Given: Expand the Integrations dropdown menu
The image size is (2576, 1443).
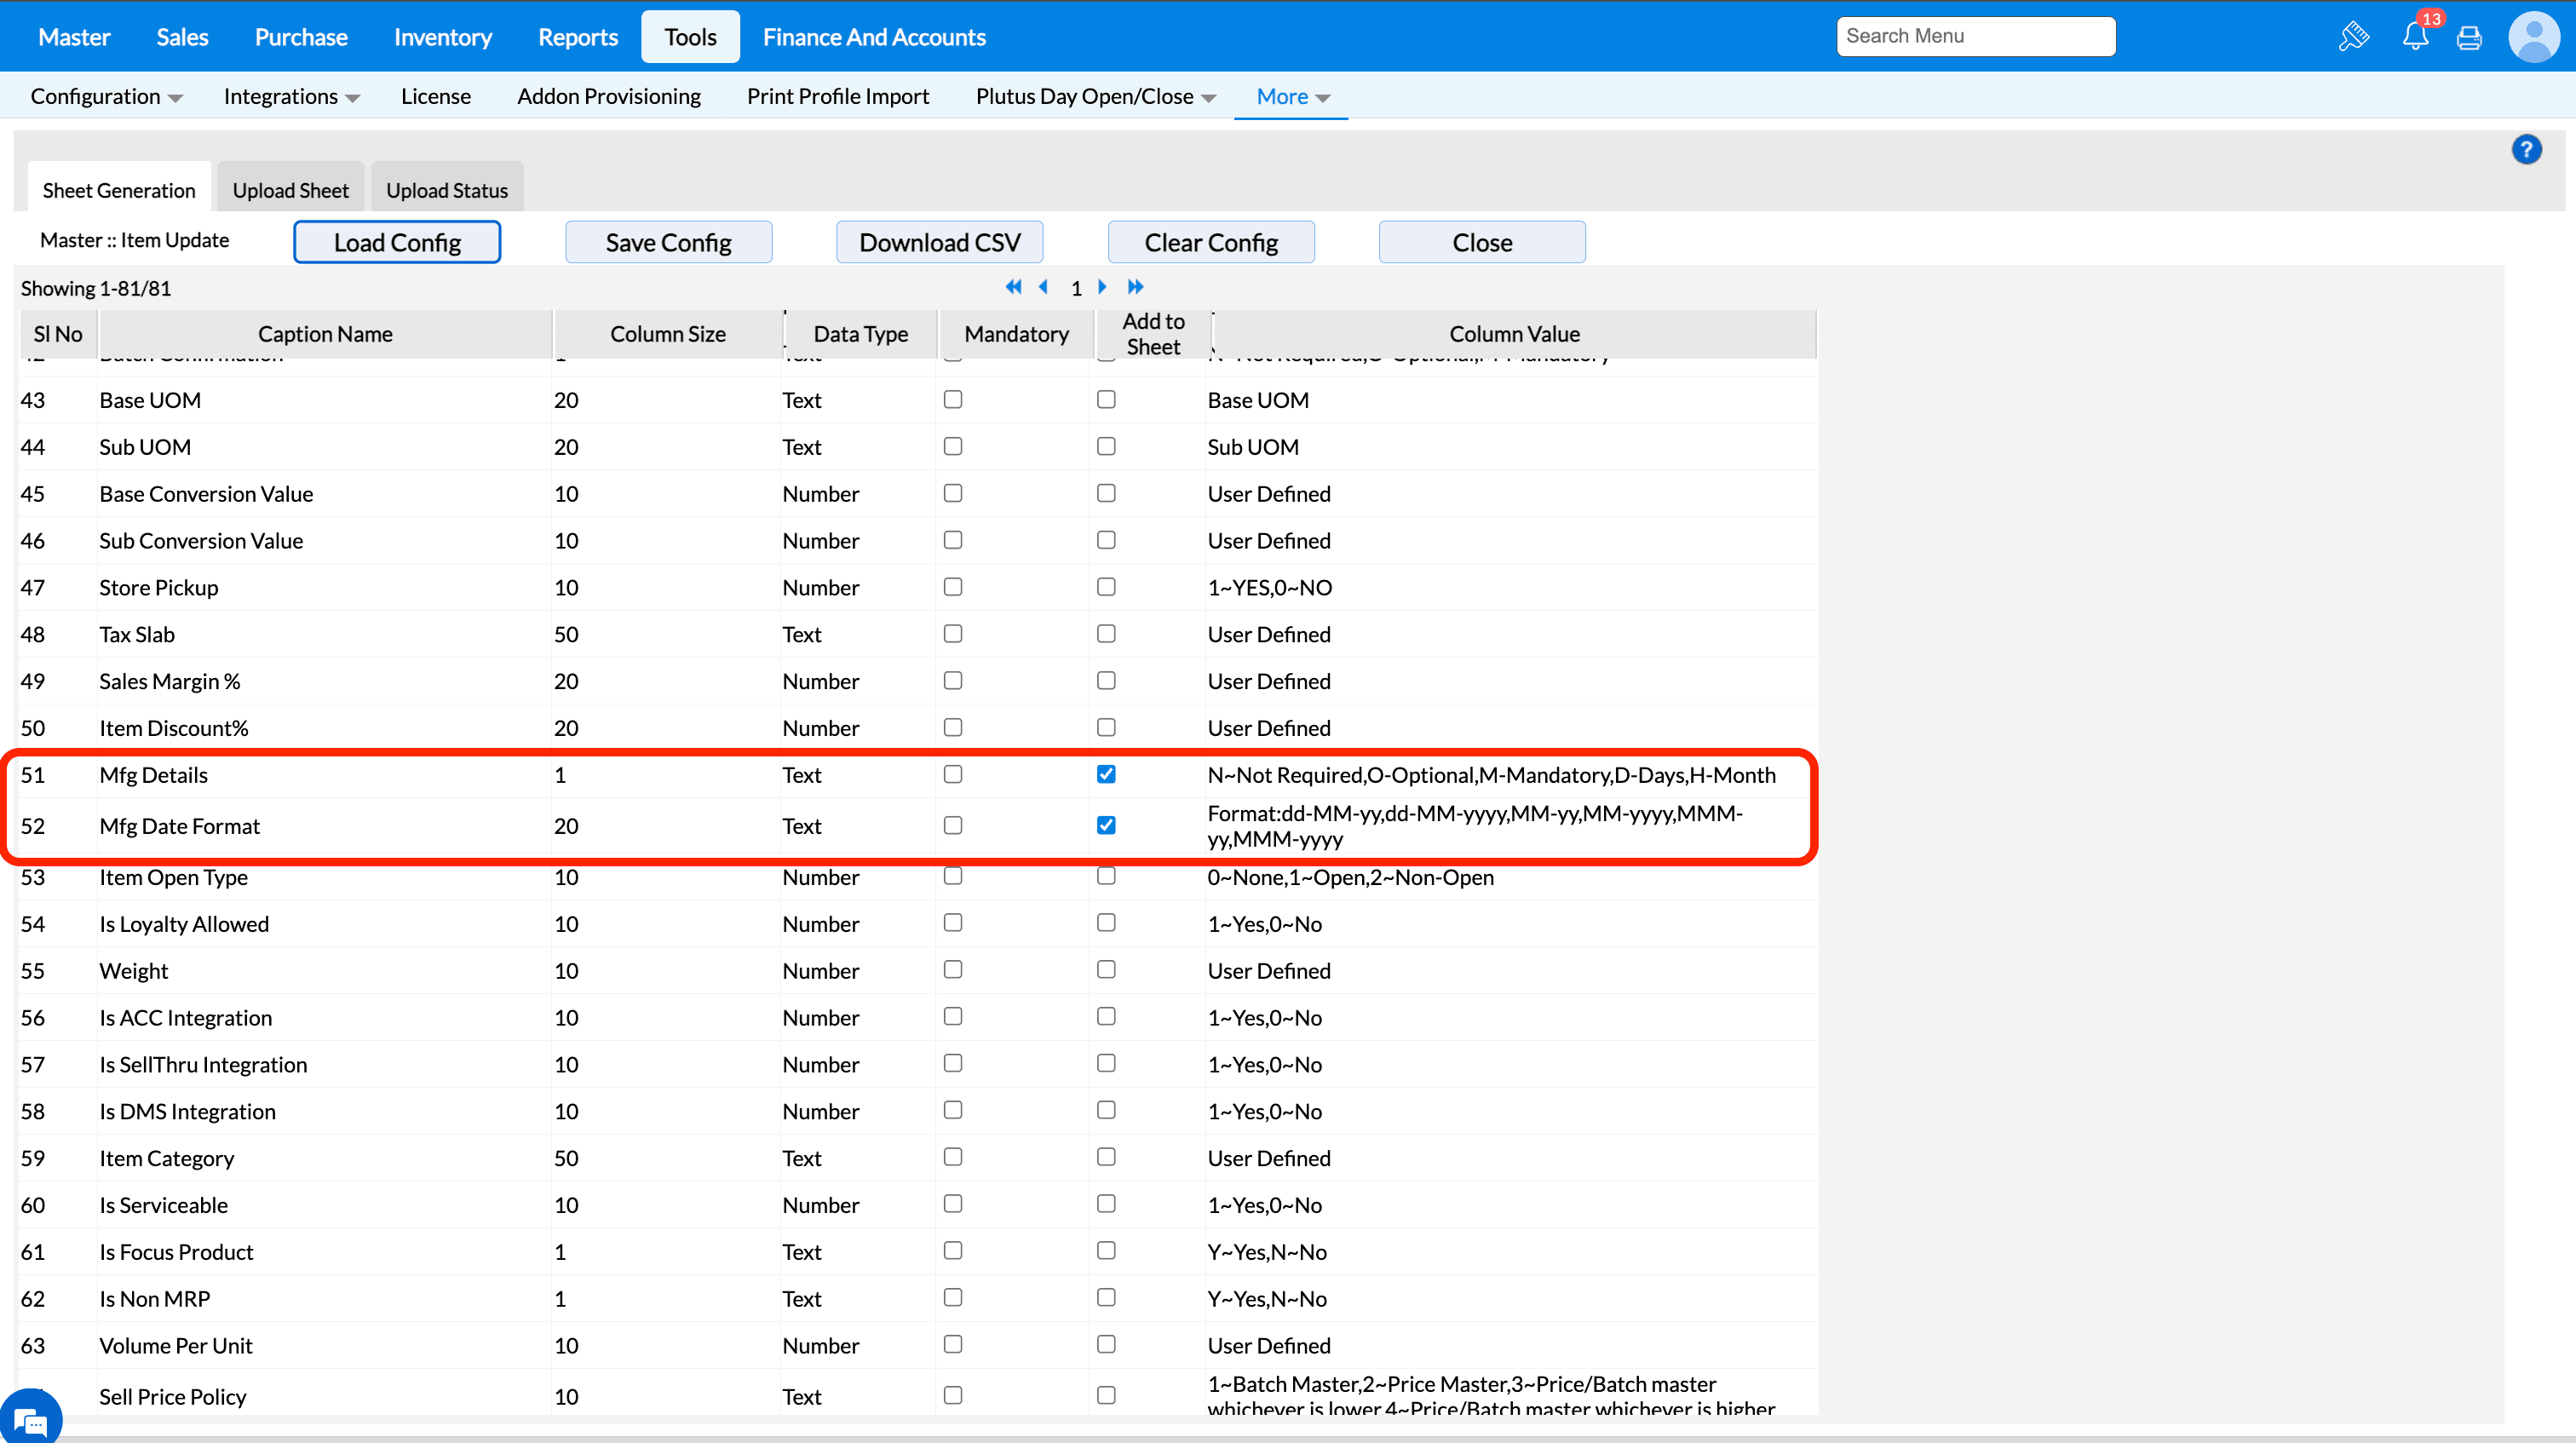Looking at the screenshot, I should (x=291, y=97).
